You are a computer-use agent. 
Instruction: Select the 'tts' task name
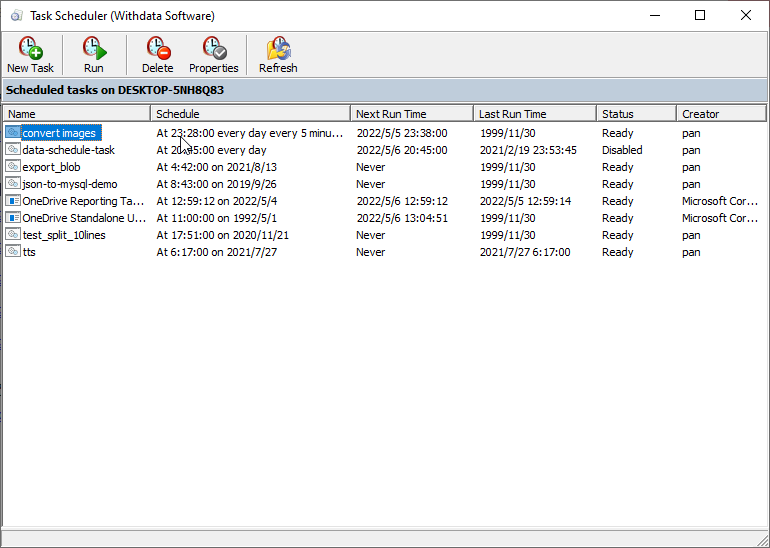click(29, 252)
